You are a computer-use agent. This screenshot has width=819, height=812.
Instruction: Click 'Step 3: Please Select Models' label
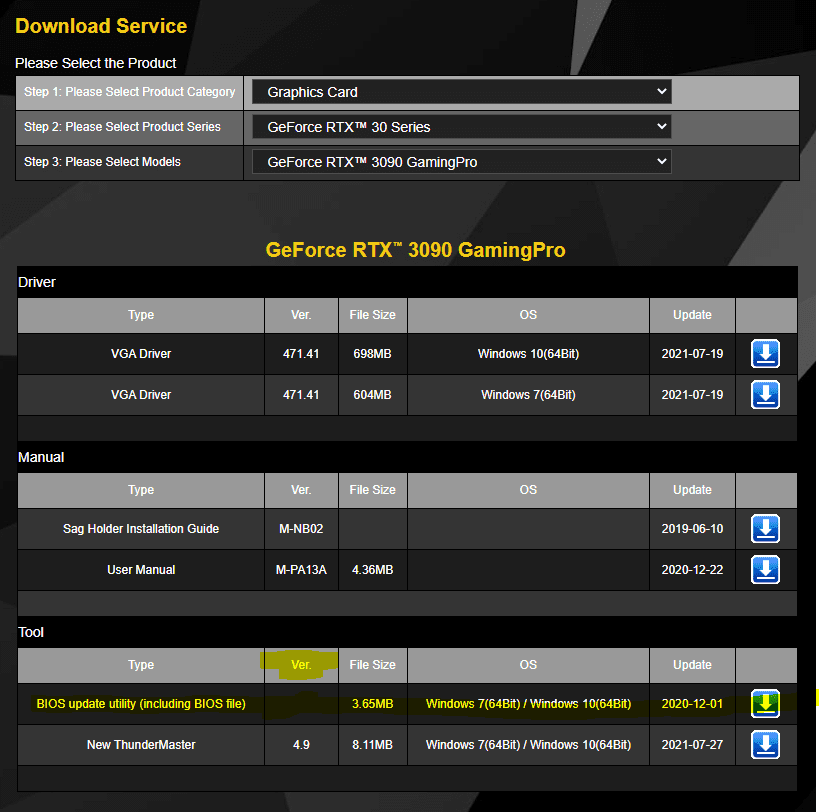(102, 162)
